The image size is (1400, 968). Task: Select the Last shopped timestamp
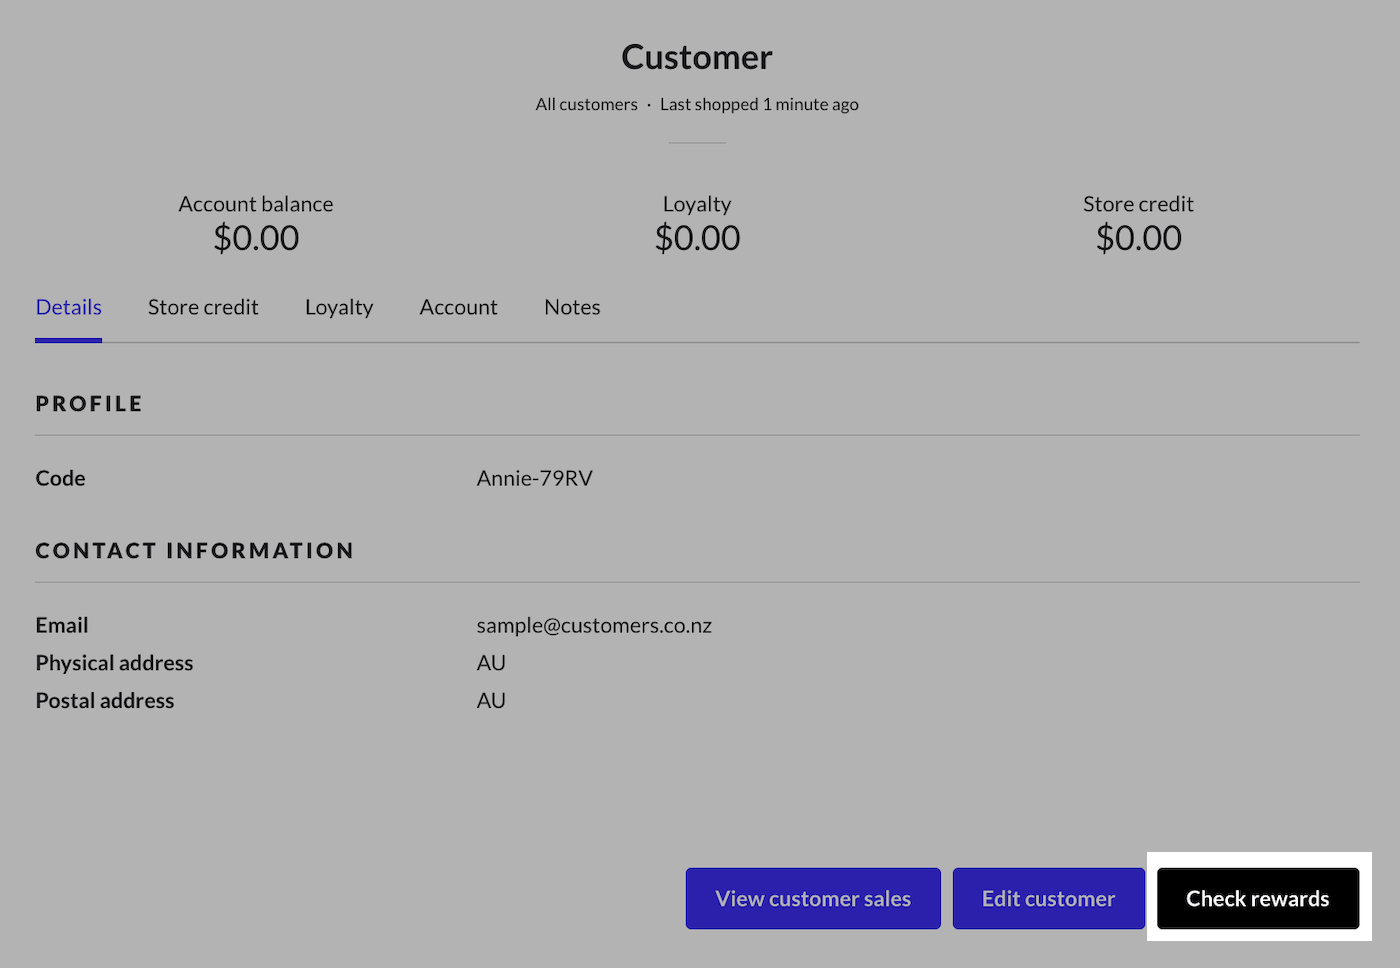759,104
